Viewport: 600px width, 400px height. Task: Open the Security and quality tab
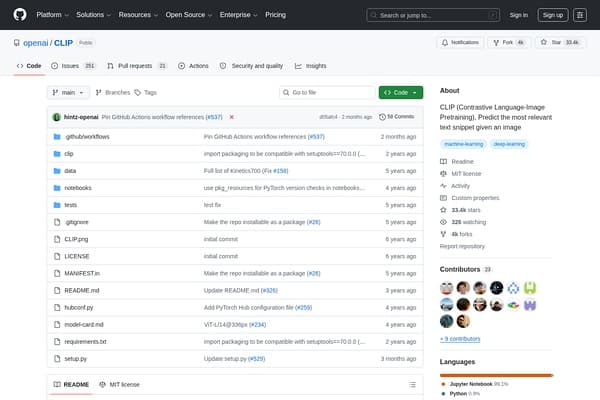point(251,66)
